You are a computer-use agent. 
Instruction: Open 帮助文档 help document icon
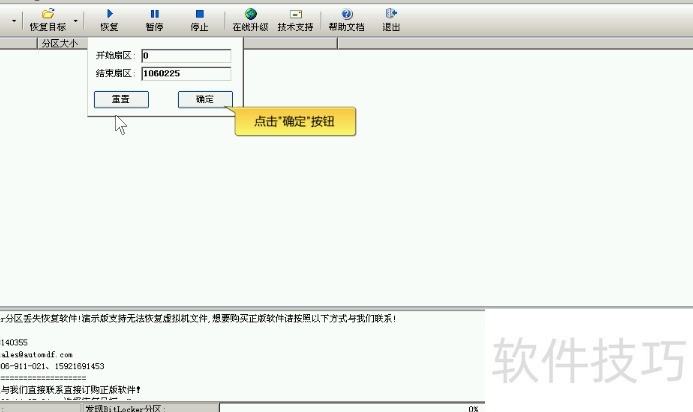346,14
